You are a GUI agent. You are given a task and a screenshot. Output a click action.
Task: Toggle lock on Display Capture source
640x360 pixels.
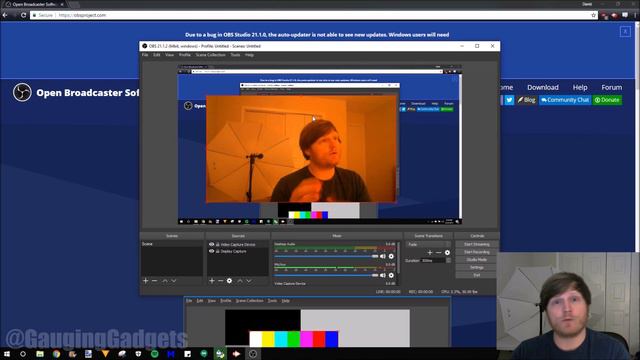tap(218, 251)
